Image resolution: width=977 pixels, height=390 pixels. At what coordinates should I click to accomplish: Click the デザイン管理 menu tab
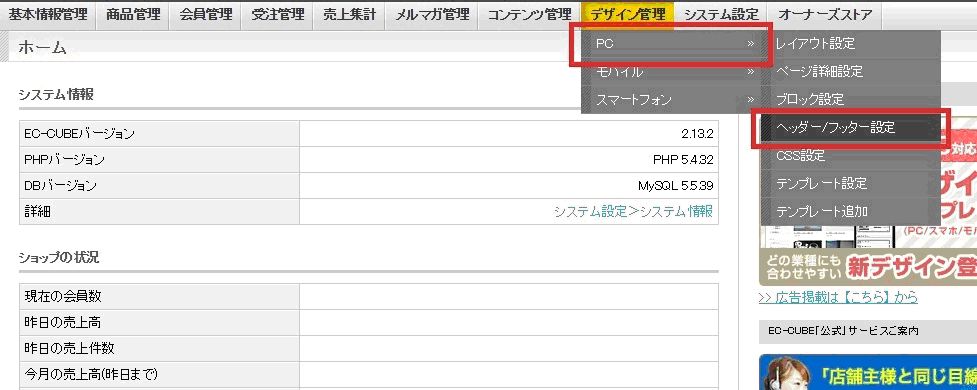pos(627,15)
